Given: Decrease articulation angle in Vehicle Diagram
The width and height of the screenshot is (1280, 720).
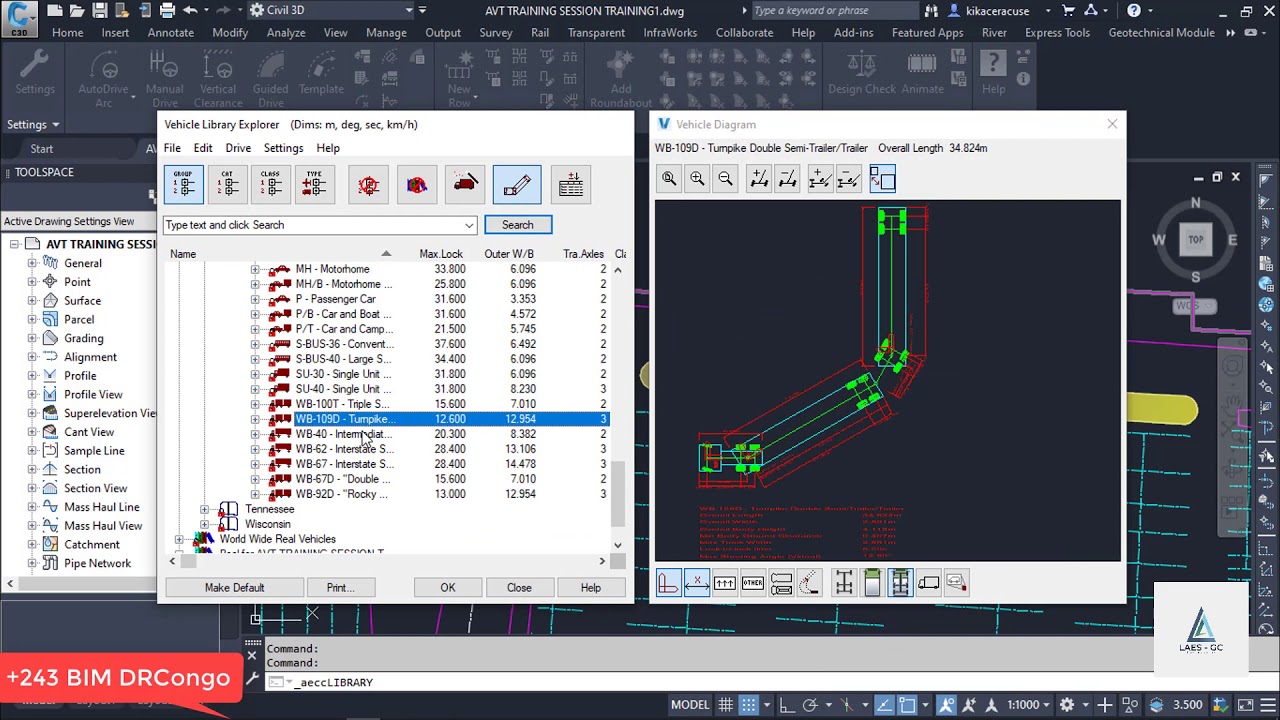Looking at the screenshot, I should click(x=848, y=179).
